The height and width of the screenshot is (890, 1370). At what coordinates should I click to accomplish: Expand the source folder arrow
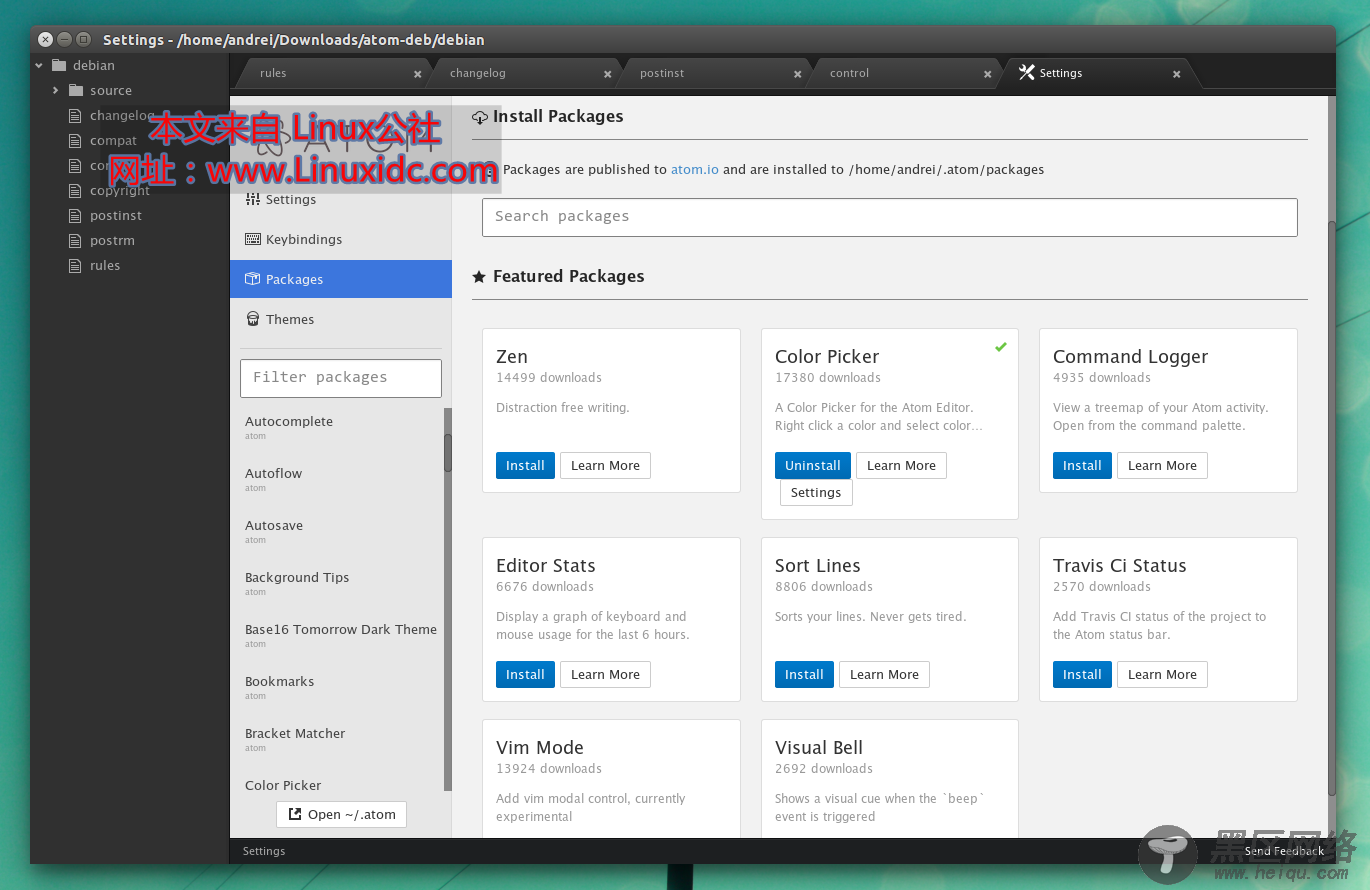click(56, 91)
